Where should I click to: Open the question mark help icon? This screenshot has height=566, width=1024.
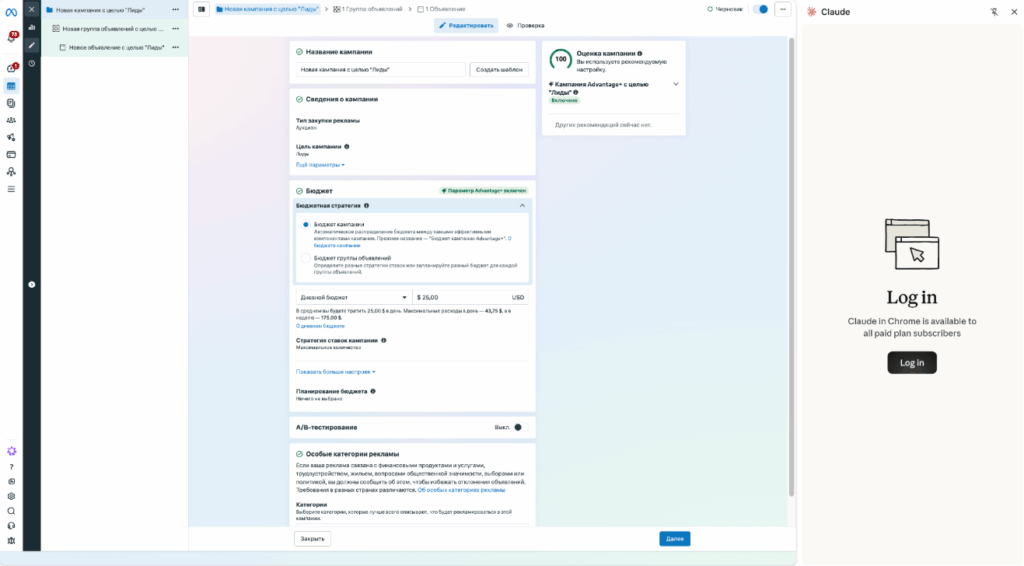pyautogui.click(x=11, y=467)
